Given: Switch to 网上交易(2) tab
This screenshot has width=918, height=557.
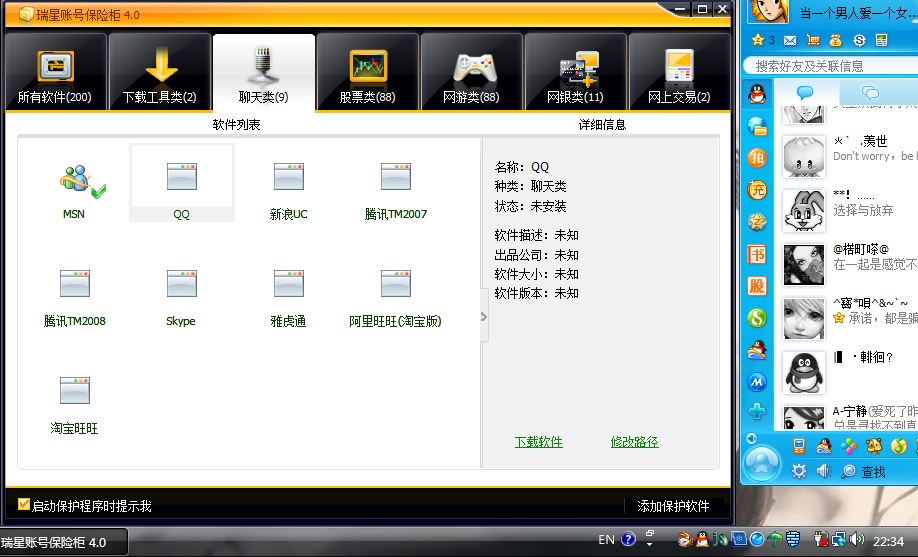Looking at the screenshot, I should [x=679, y=71].
